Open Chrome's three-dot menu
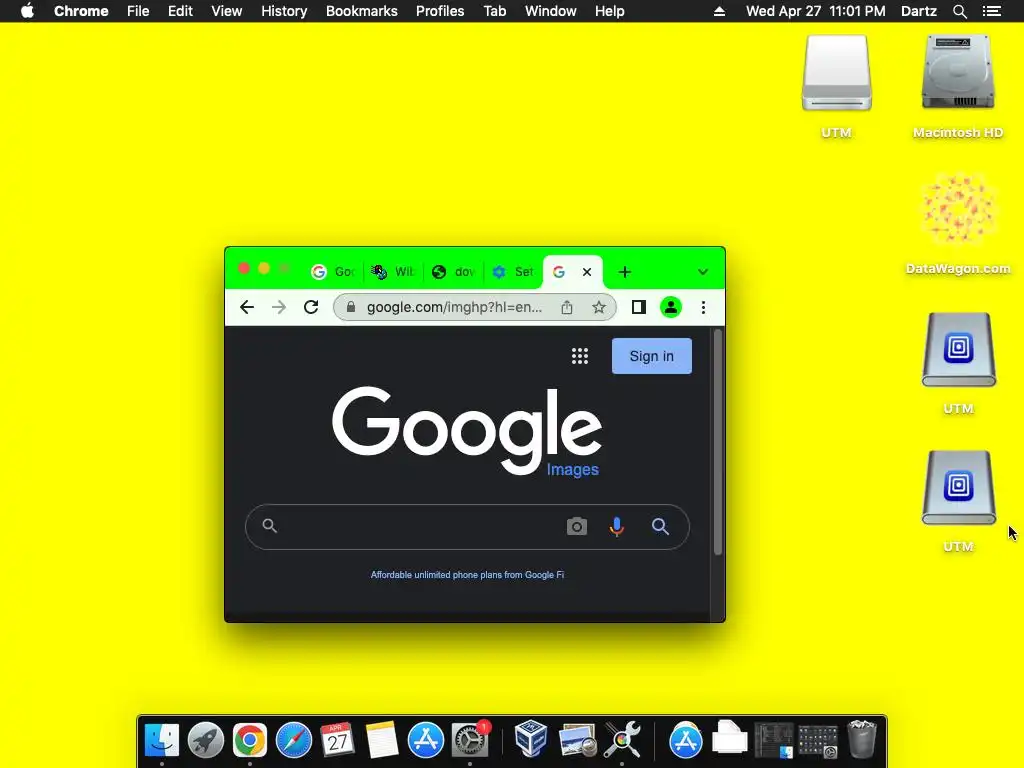1024x768 pixels. (703, 308)
